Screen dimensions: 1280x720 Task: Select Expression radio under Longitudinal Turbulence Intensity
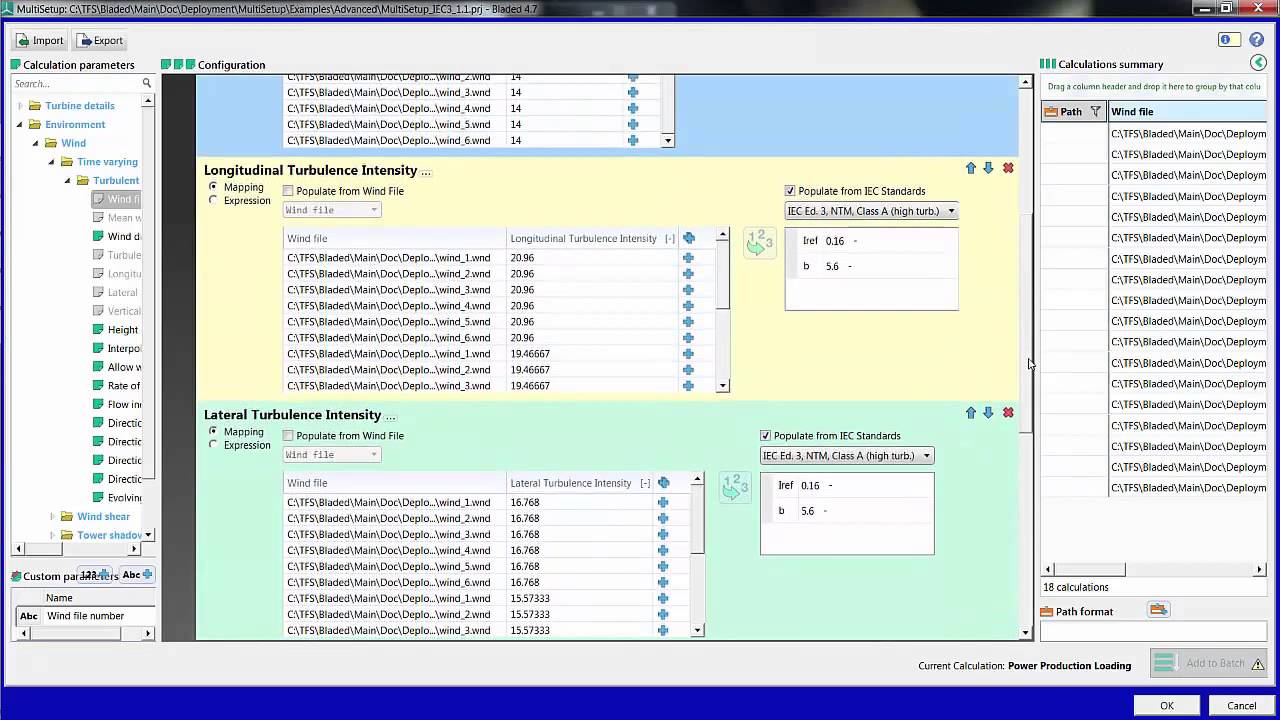tap(213, 200)
